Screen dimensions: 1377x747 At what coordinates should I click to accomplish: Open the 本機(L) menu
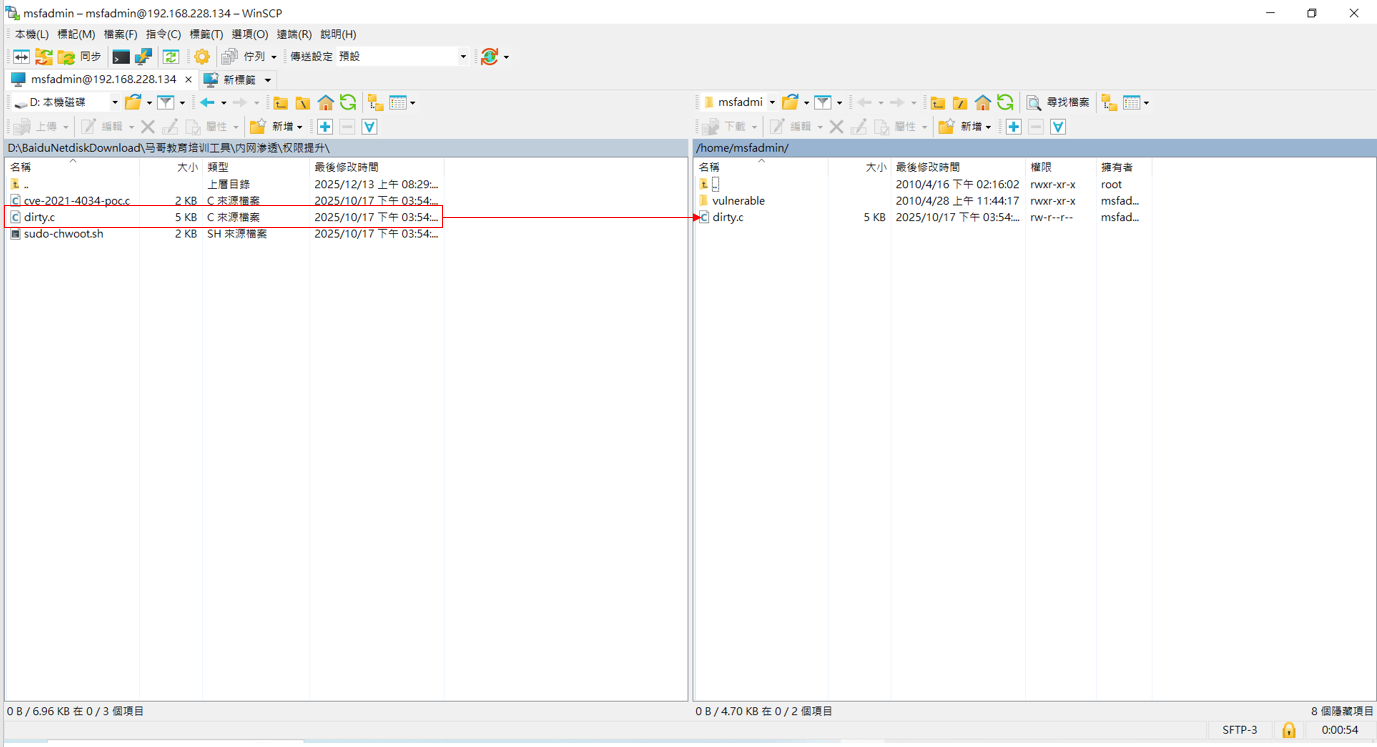[x=32, y=34]
